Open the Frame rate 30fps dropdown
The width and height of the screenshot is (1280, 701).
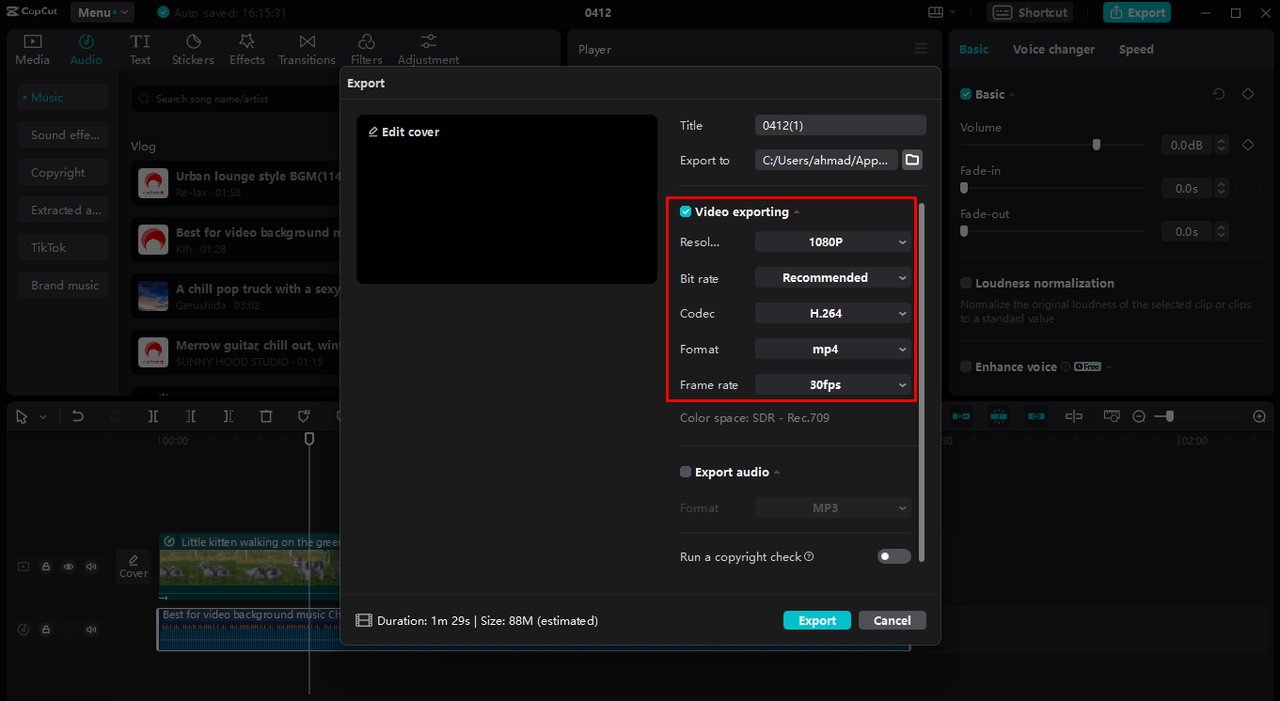tap(833, 385)
